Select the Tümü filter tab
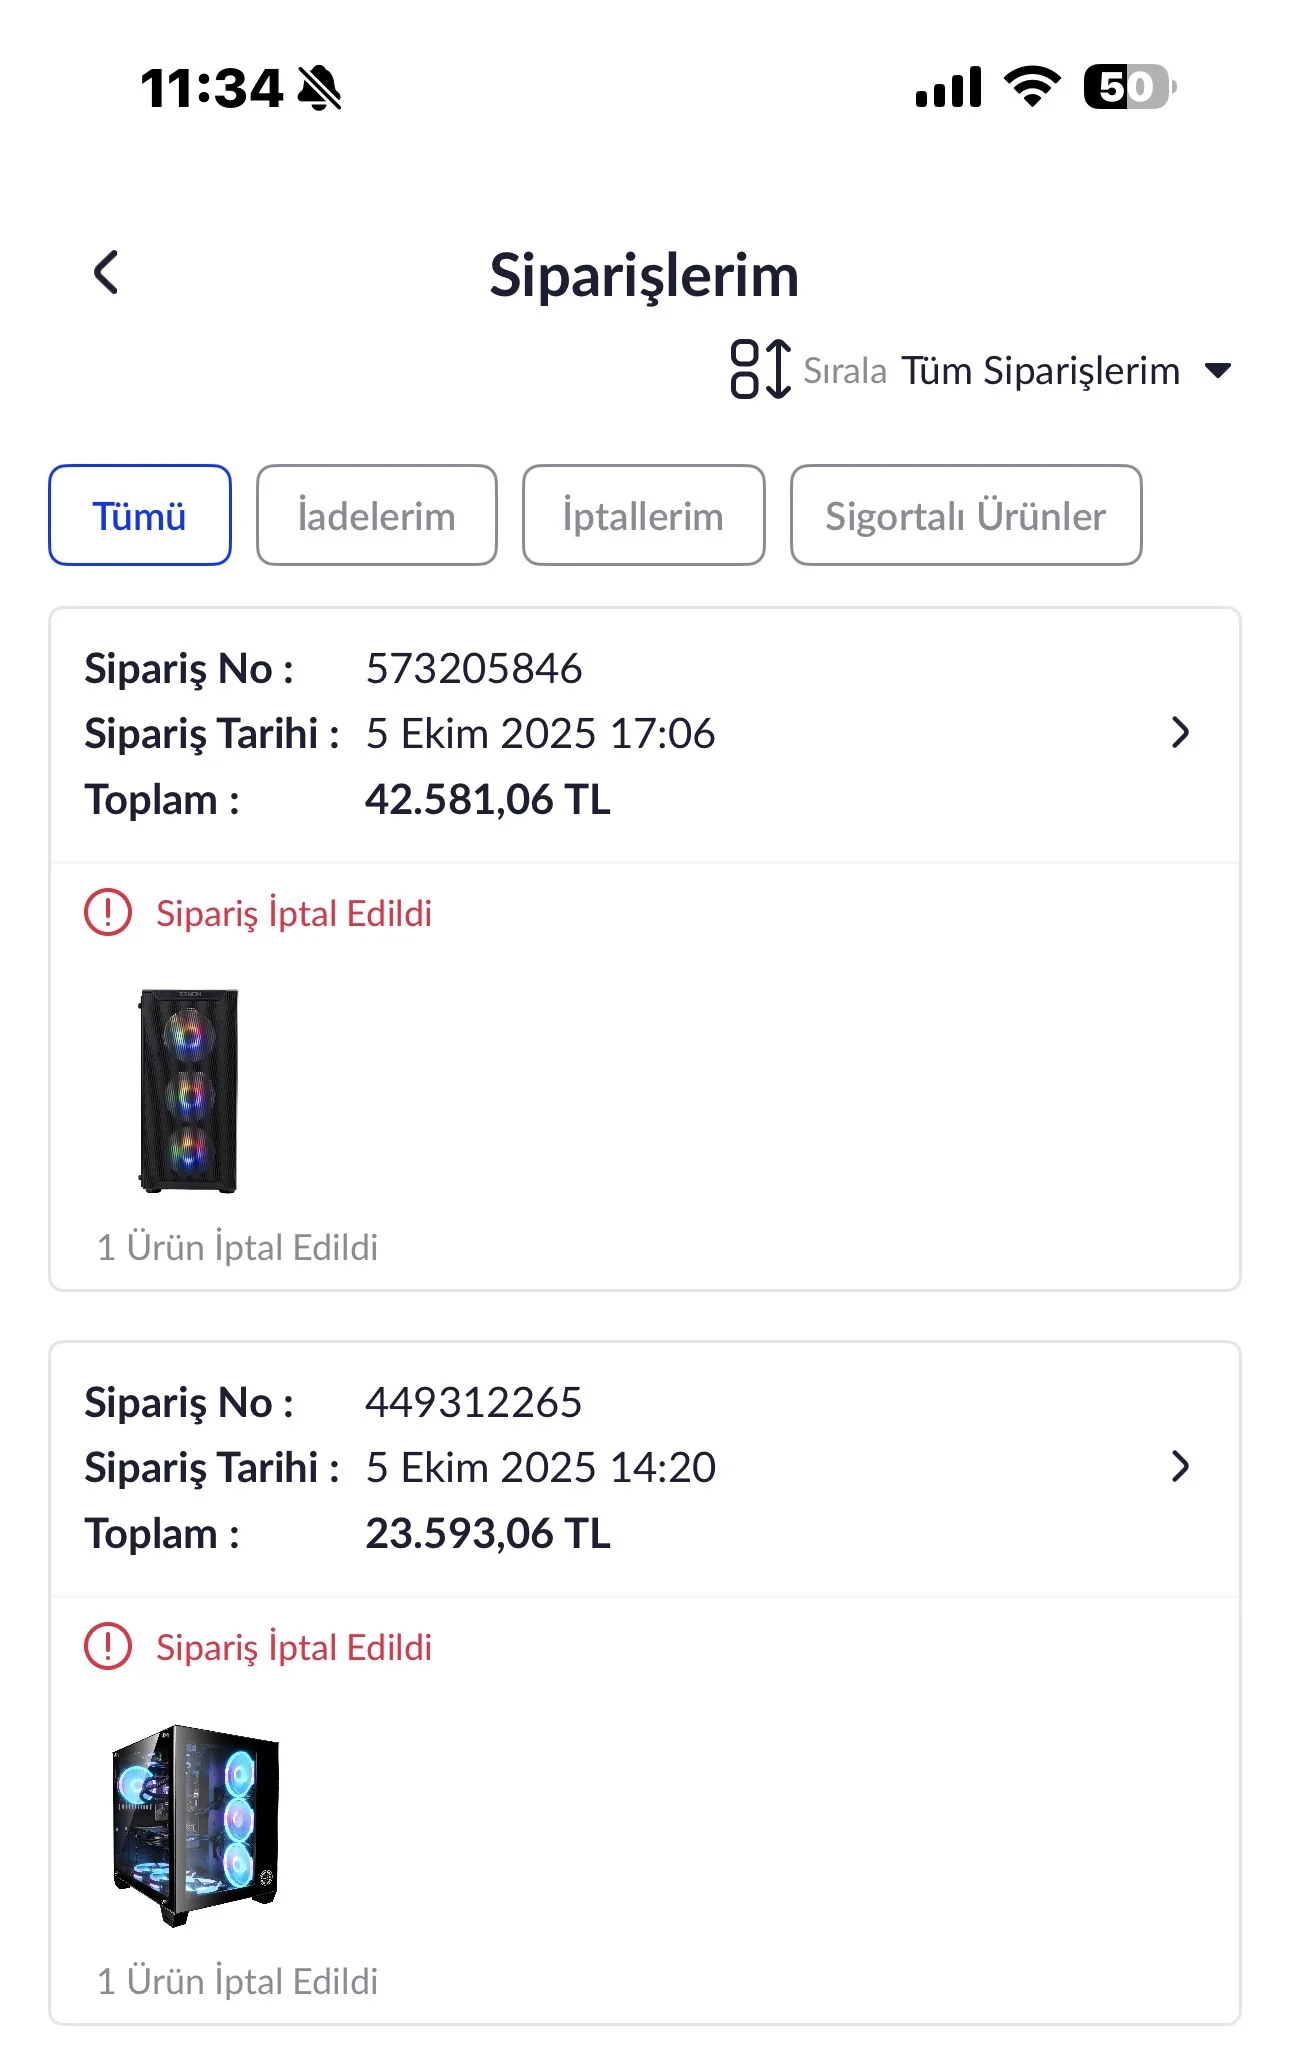This screenshot has height=2051, width=1290. (x=140, y=516)
